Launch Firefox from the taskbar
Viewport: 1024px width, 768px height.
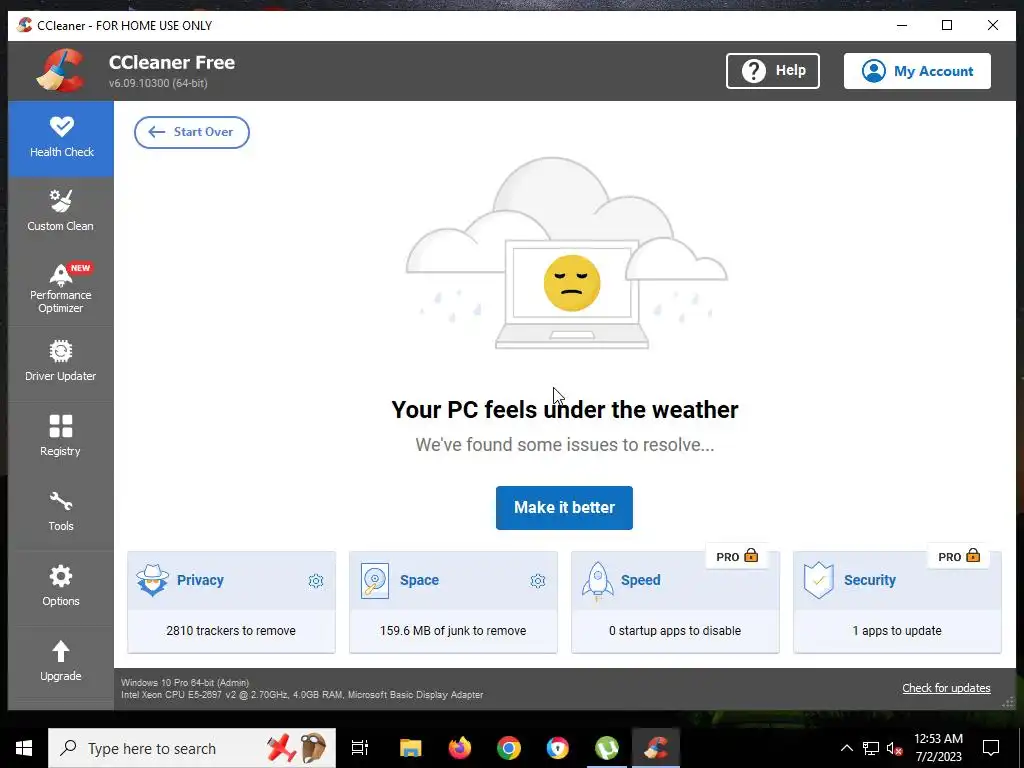(460, 748)
